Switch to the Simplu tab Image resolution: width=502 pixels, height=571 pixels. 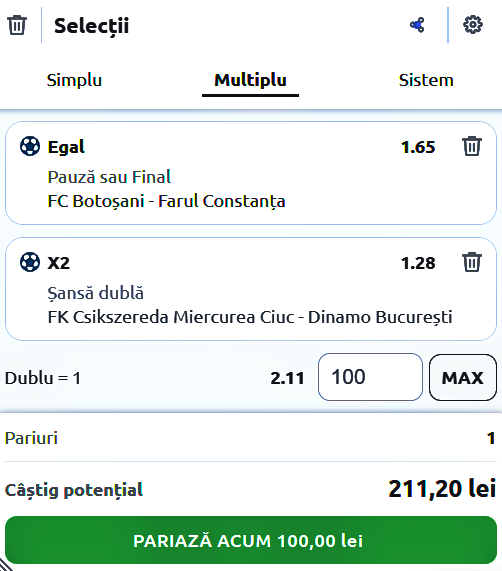[x=74, y=80]
